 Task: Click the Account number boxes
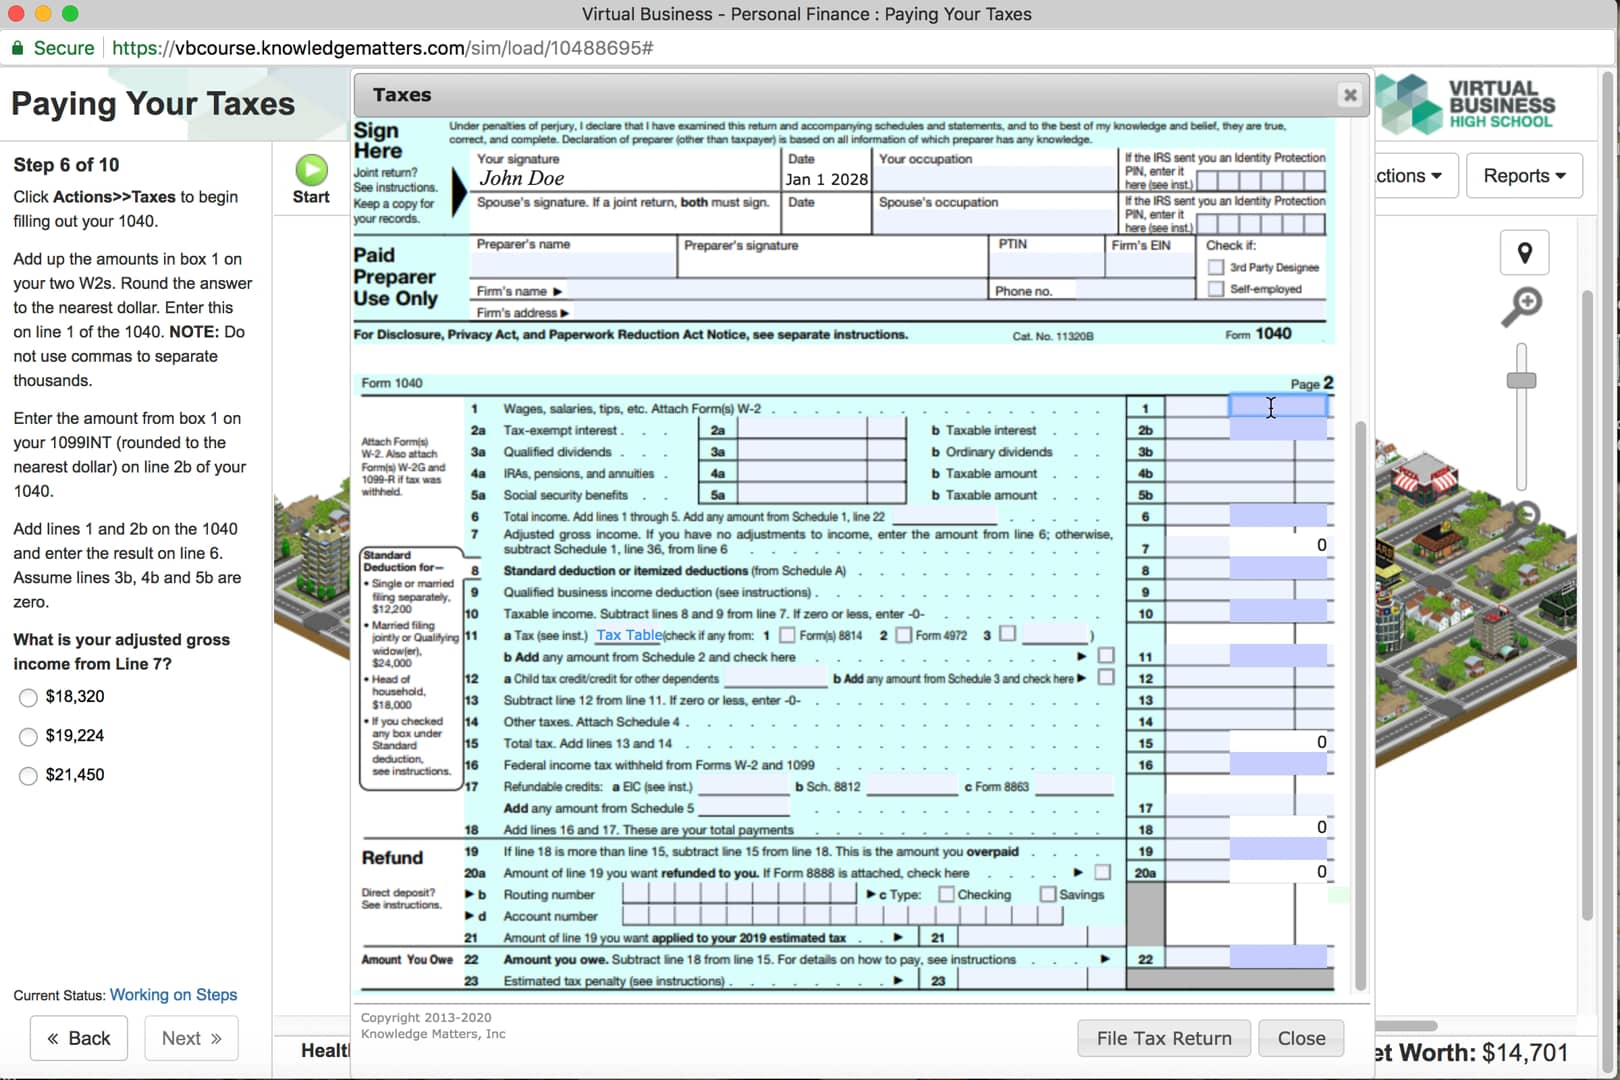(842, 915)
